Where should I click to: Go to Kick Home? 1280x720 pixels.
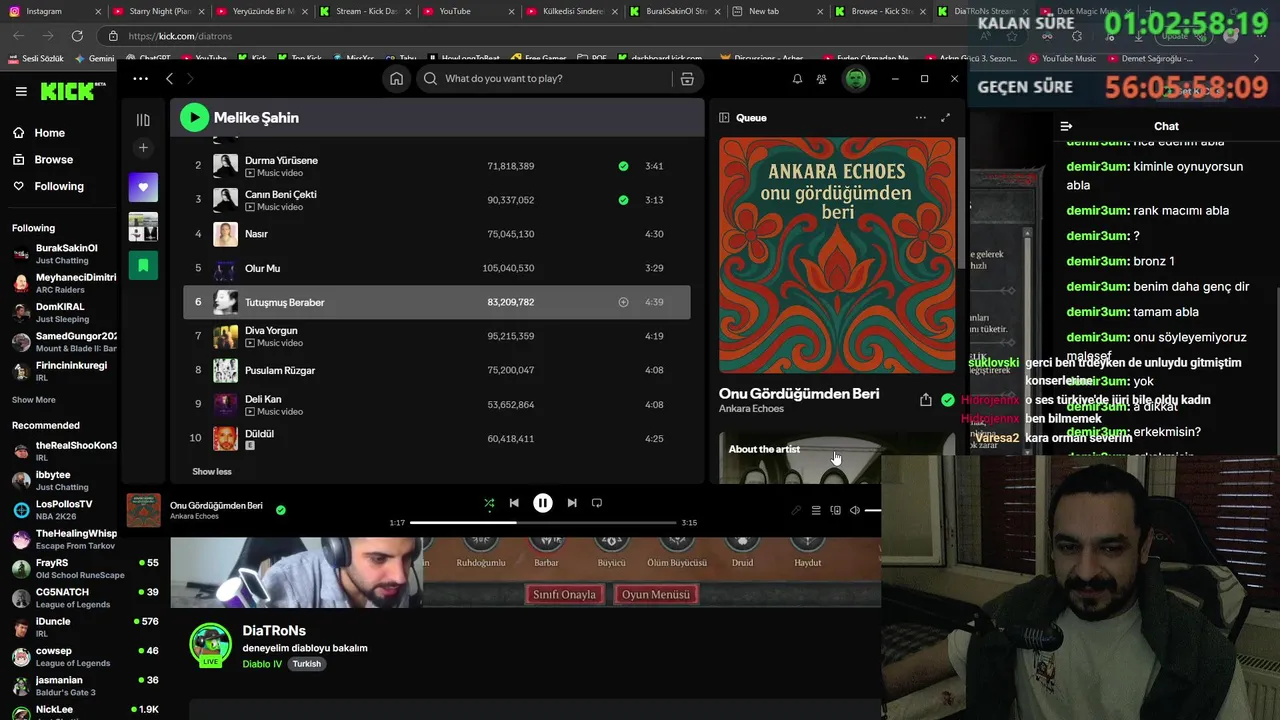39,133
